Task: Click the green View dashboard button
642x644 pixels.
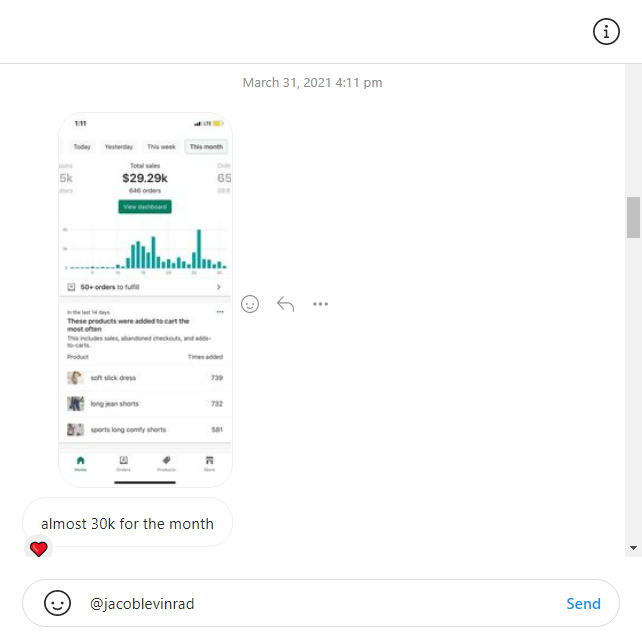Action: coord(145,207)
